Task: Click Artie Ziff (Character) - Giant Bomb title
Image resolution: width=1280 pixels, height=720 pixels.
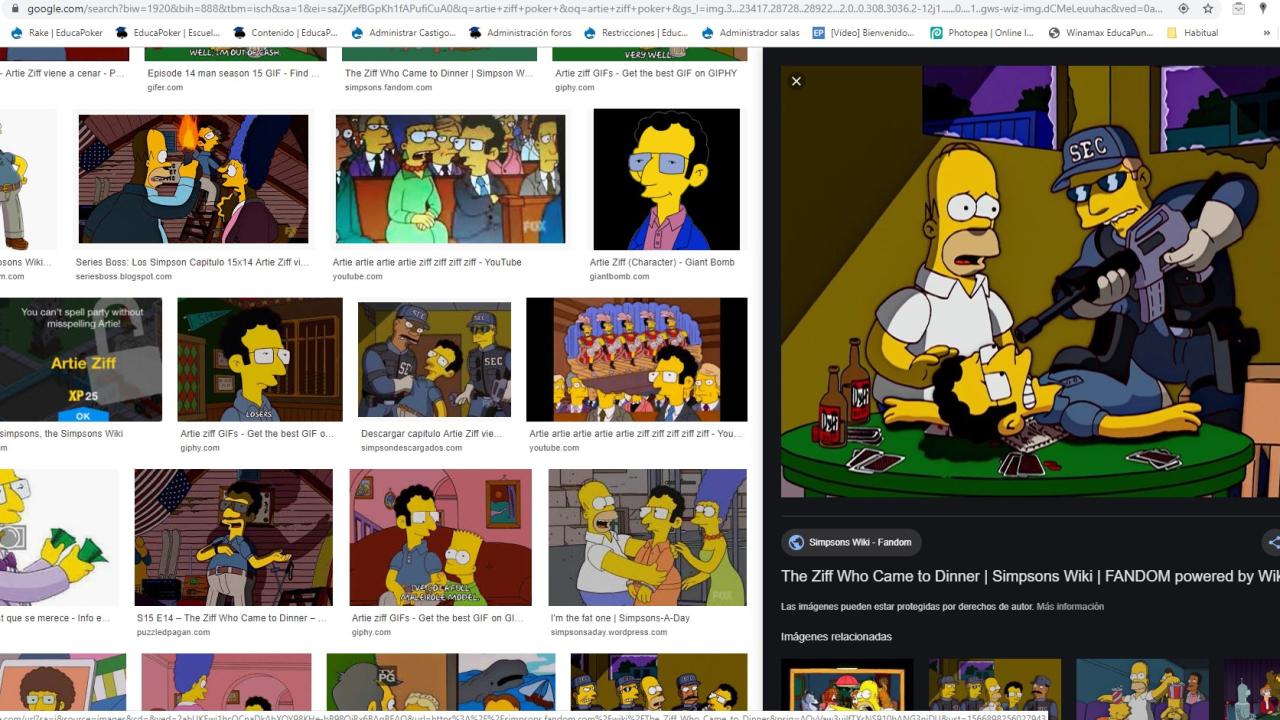Action: point(662,262)
